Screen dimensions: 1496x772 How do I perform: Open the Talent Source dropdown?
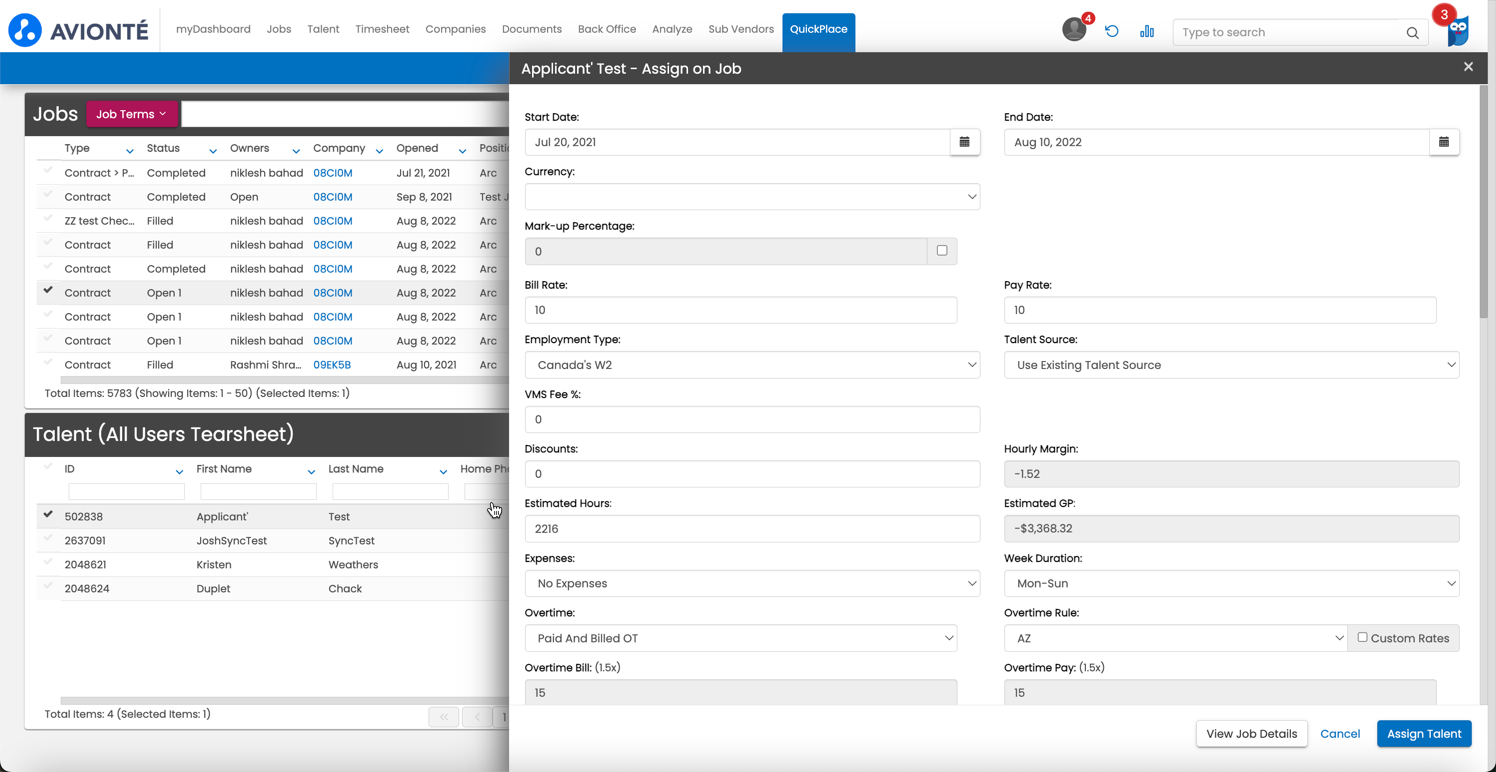pos(1231,365)
